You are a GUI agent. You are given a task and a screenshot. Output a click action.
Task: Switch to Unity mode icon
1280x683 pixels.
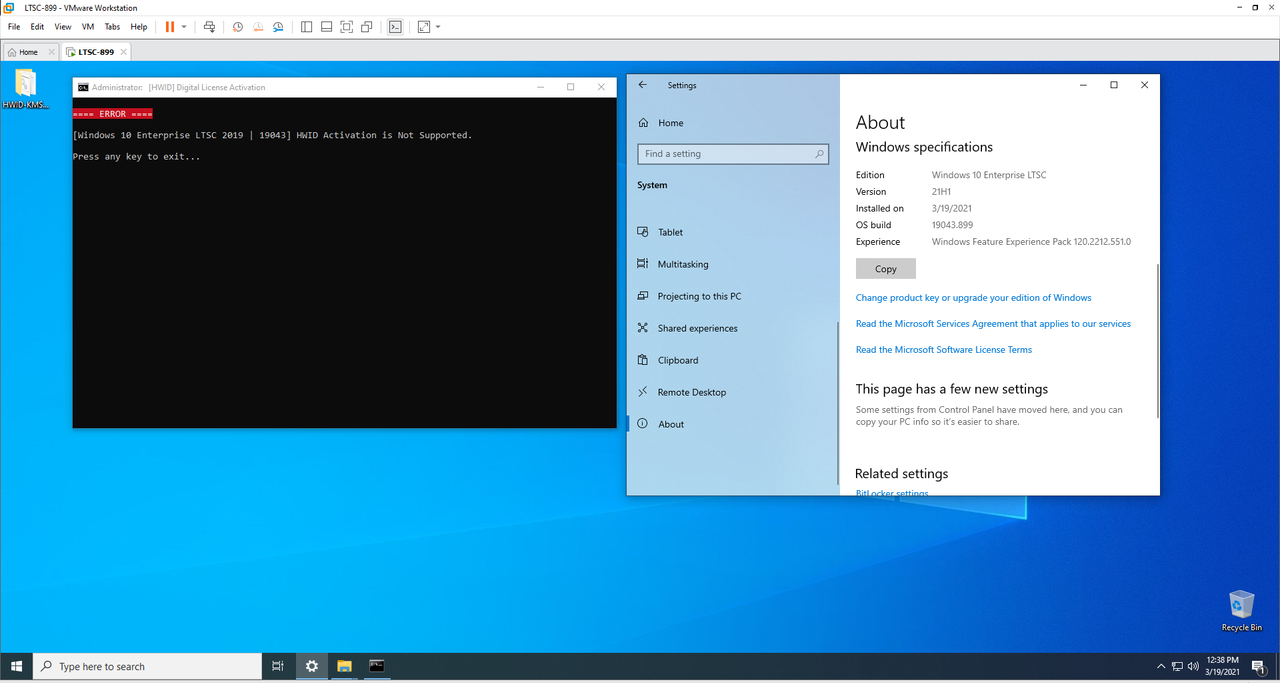coord(367,27)
